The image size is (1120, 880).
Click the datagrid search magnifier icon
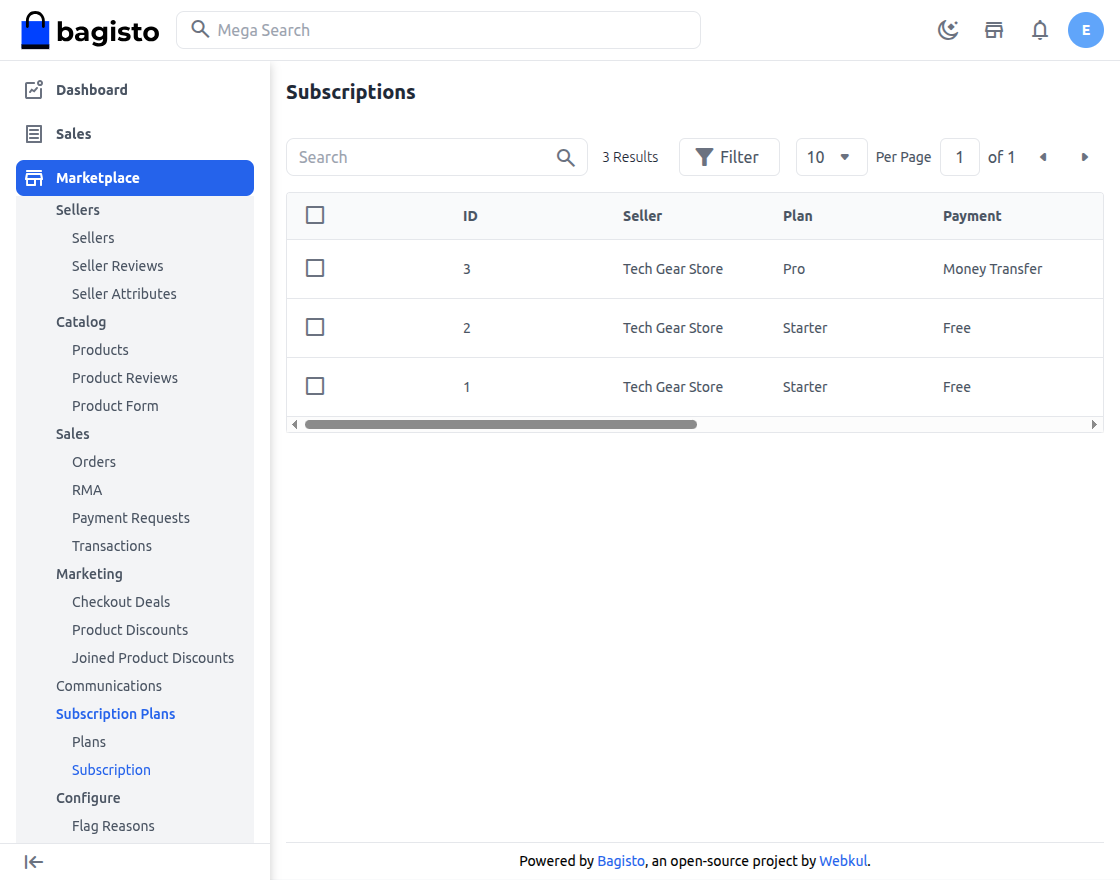pyautogui.click(x=566, y=157)
